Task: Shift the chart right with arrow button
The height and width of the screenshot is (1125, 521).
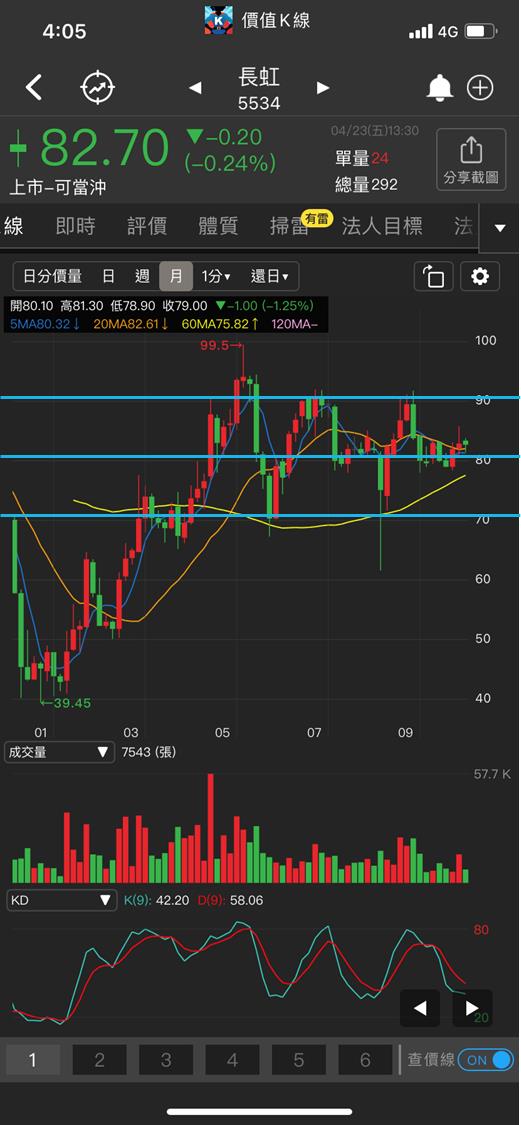Action: click(x=472, y=1008)
